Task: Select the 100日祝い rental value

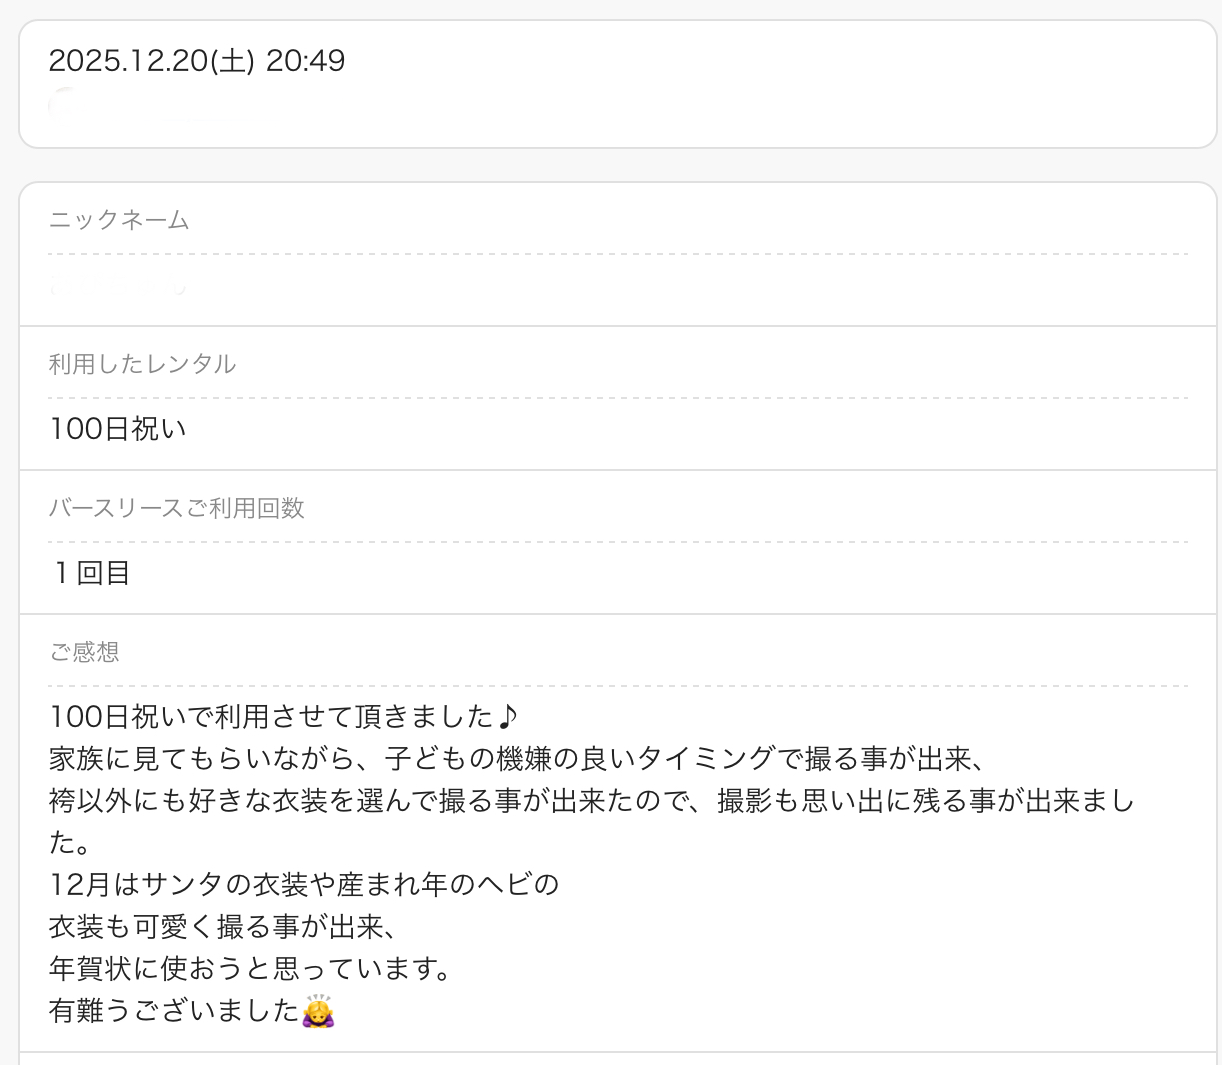Action: coord(118,429)
